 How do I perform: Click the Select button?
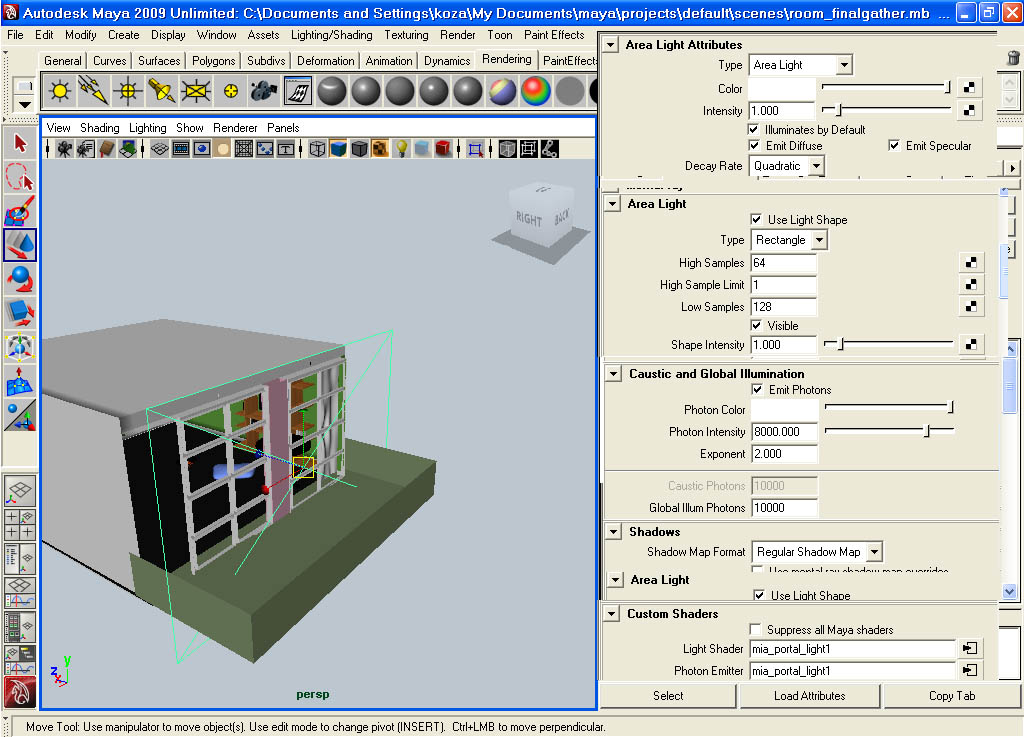(x=667, y=696)
